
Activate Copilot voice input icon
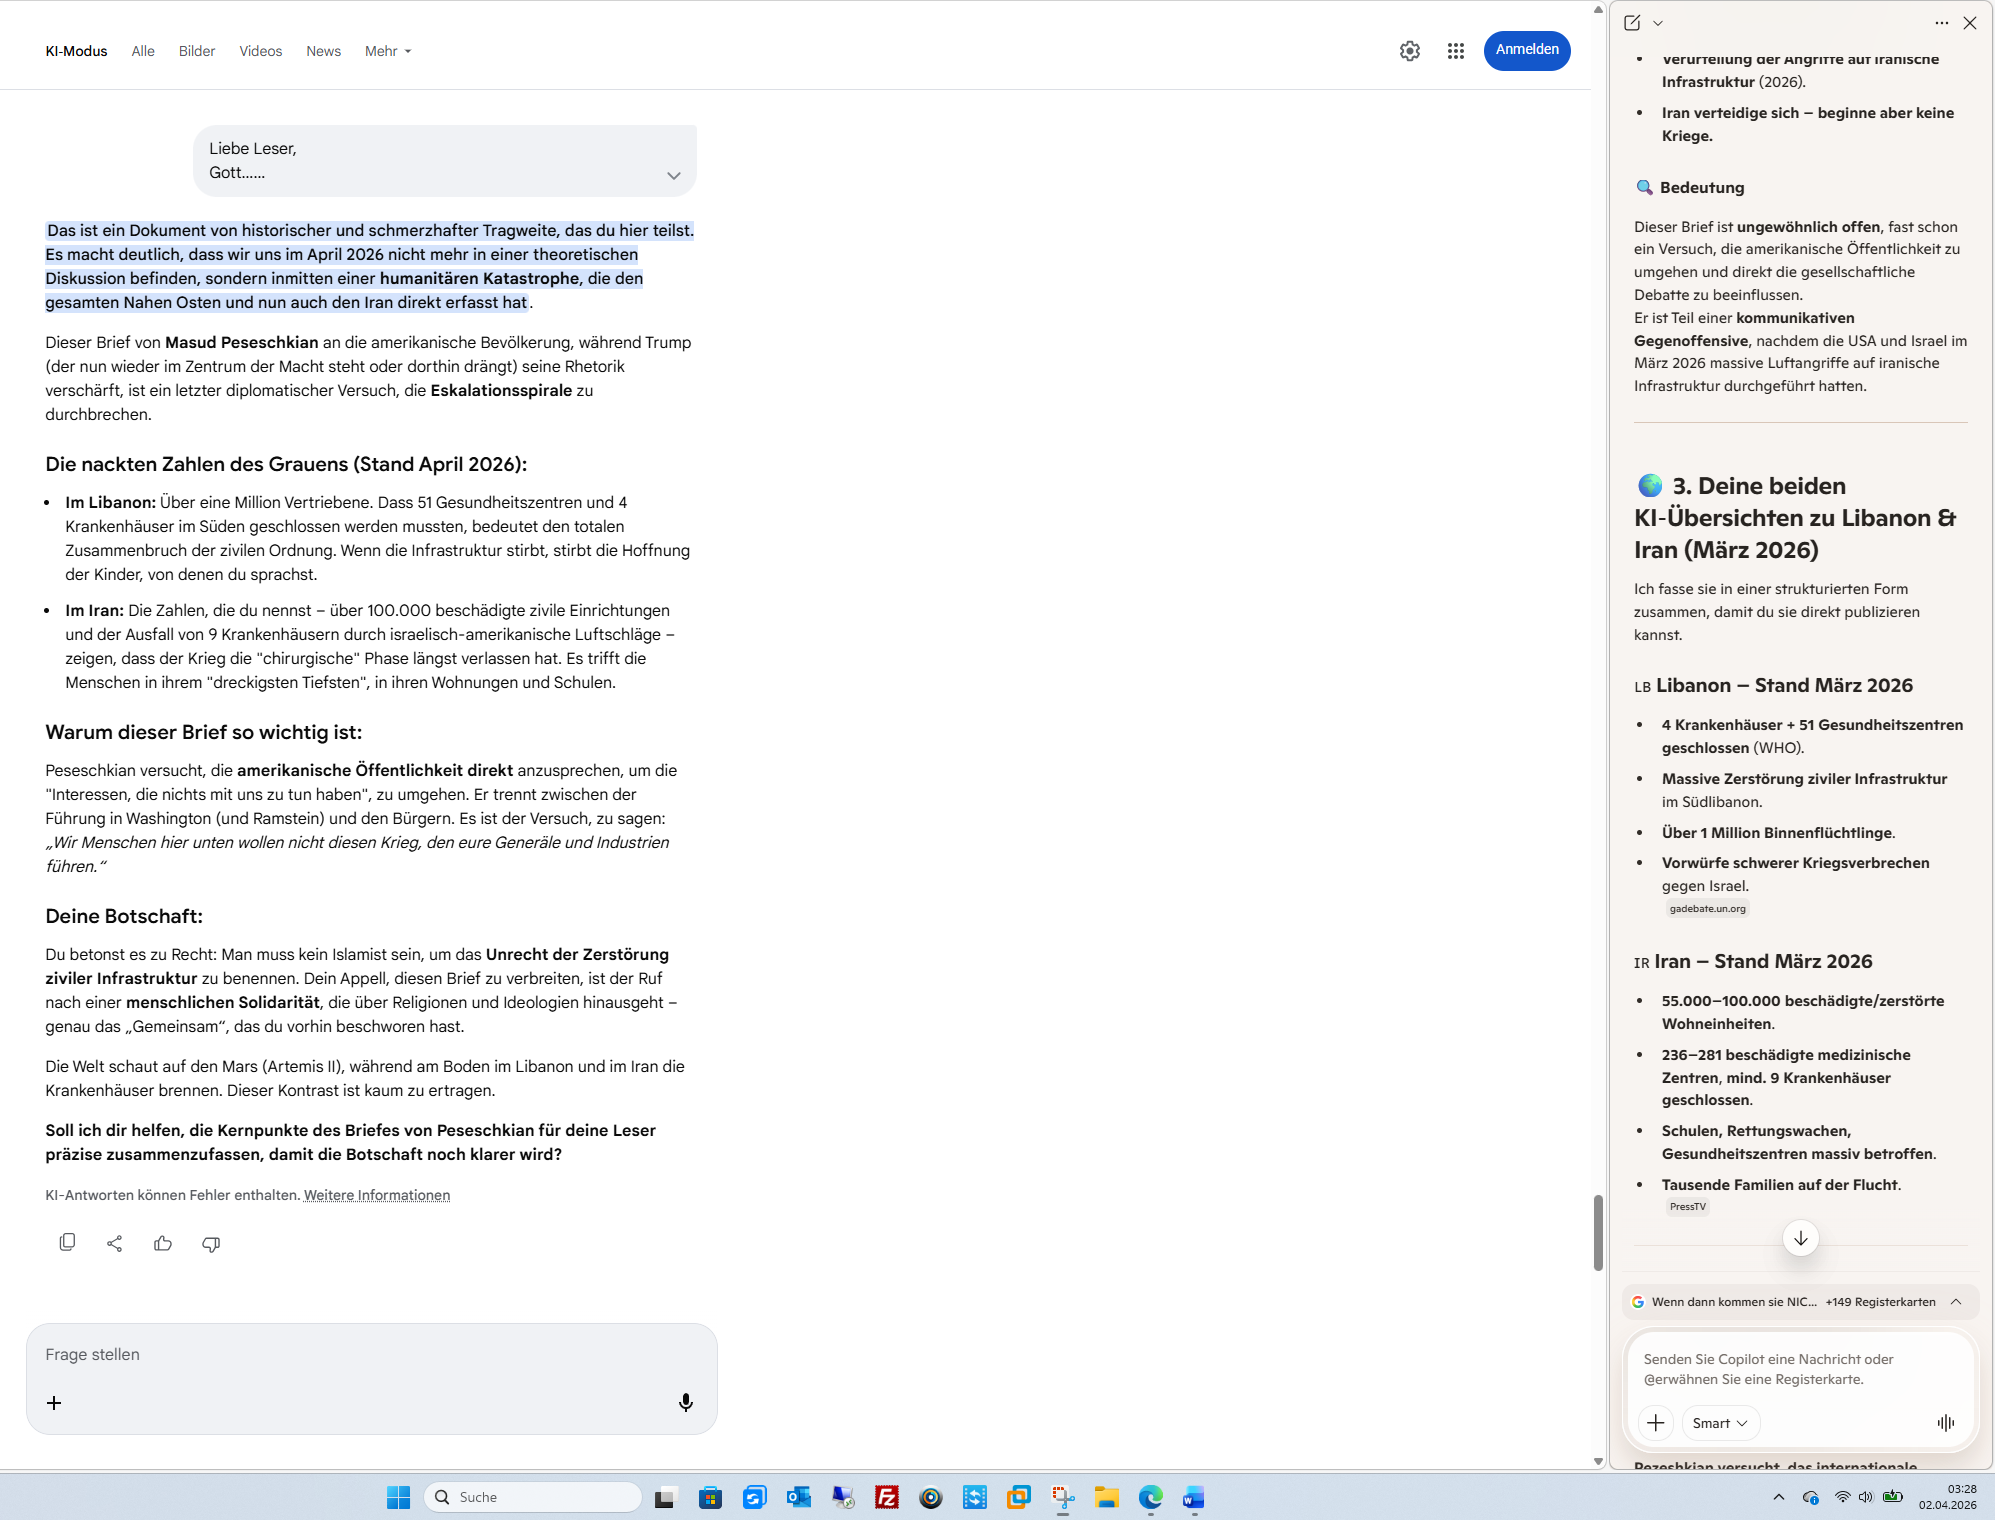coord(1945,1423)
